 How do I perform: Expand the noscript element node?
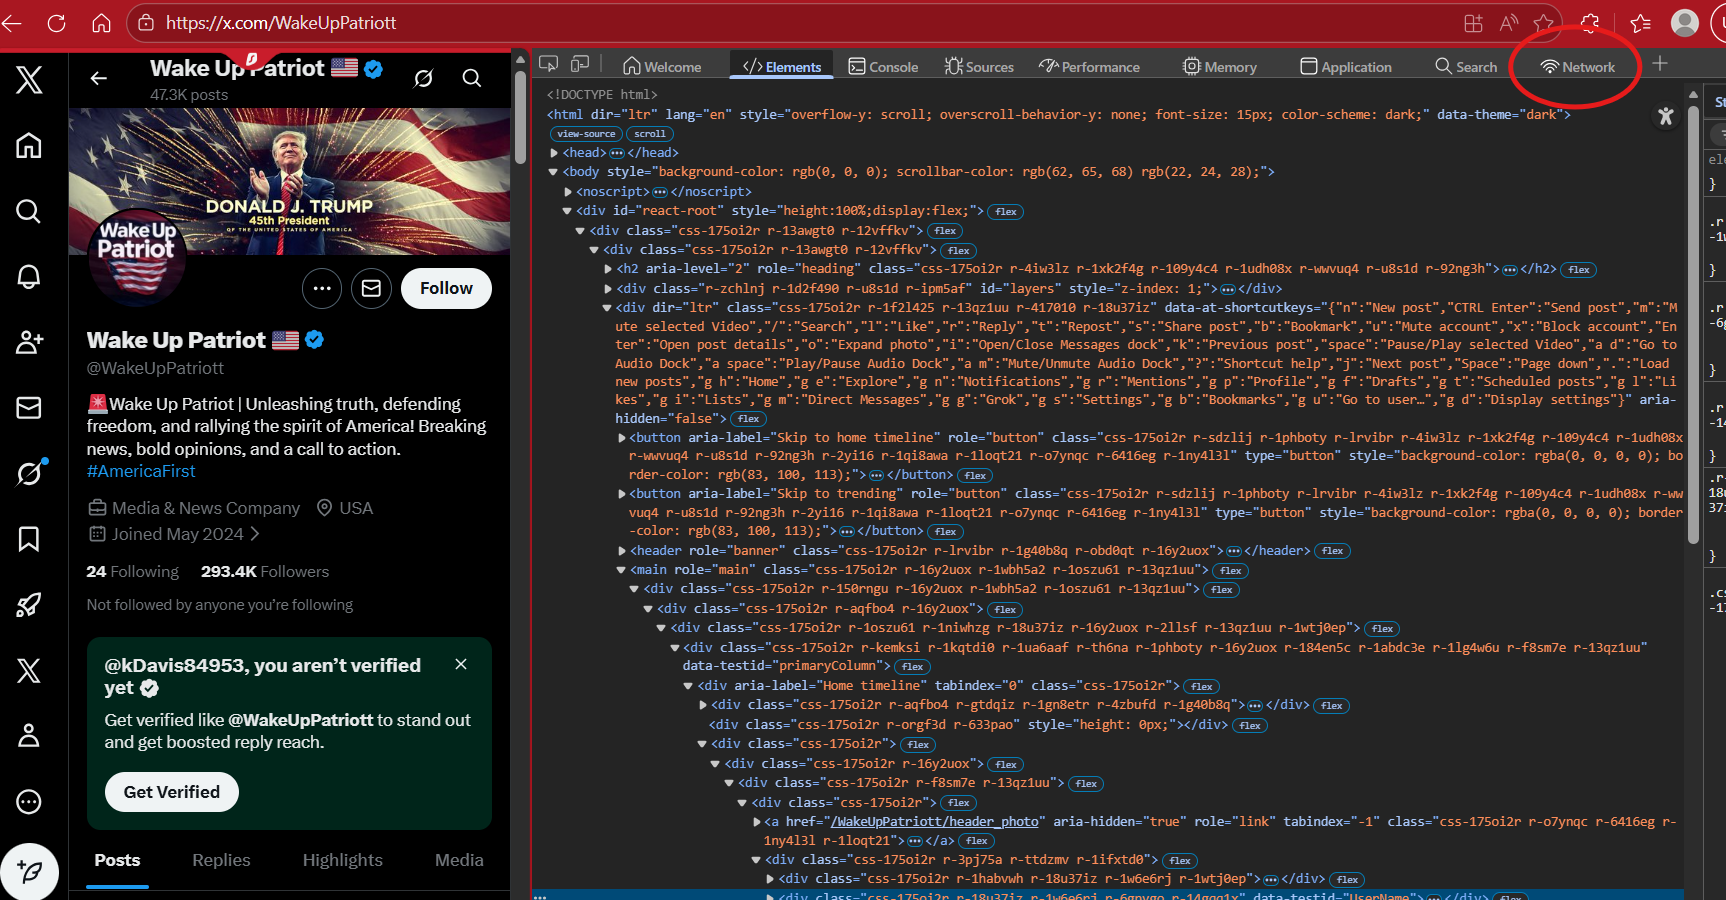click(567, 192)
